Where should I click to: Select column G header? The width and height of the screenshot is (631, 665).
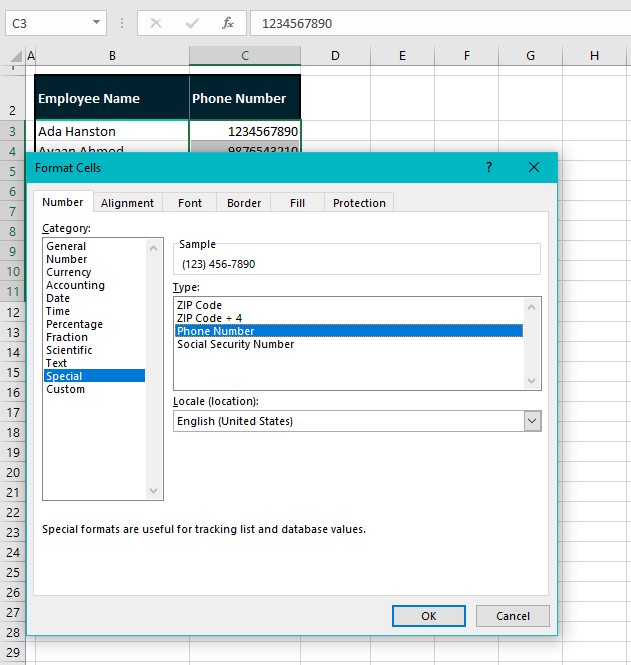[530, 56]
